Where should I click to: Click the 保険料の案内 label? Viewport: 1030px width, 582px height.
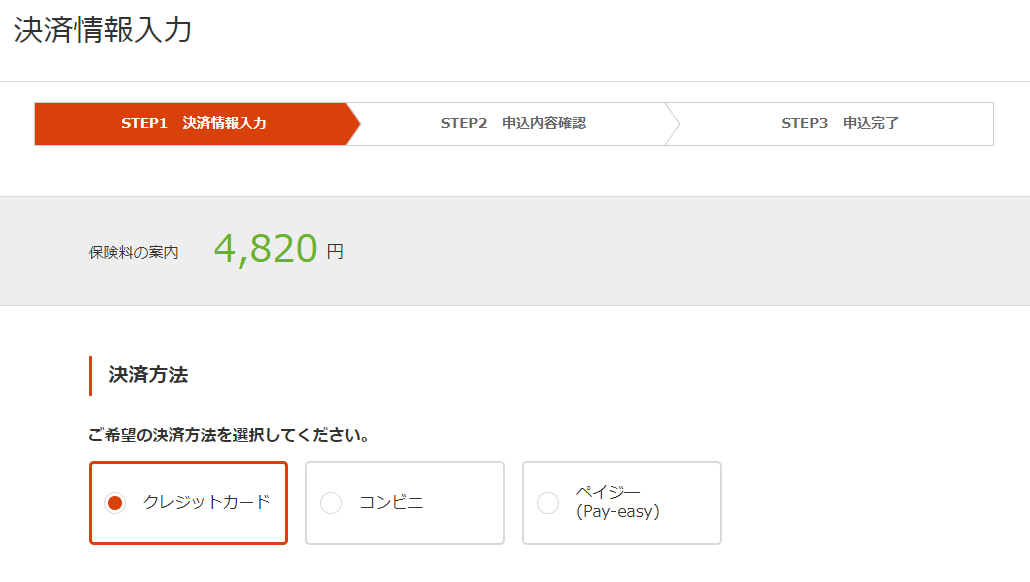coord(133,252)
